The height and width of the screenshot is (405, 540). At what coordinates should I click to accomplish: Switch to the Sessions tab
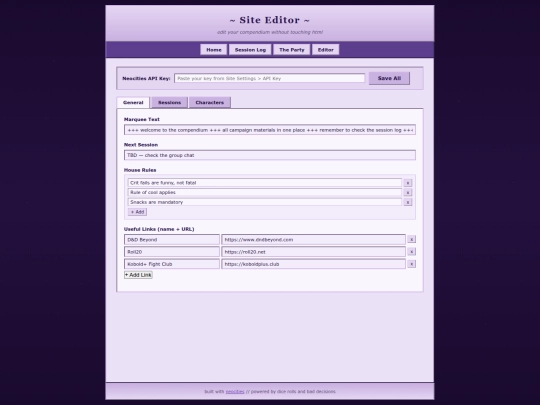click(169, 102)
